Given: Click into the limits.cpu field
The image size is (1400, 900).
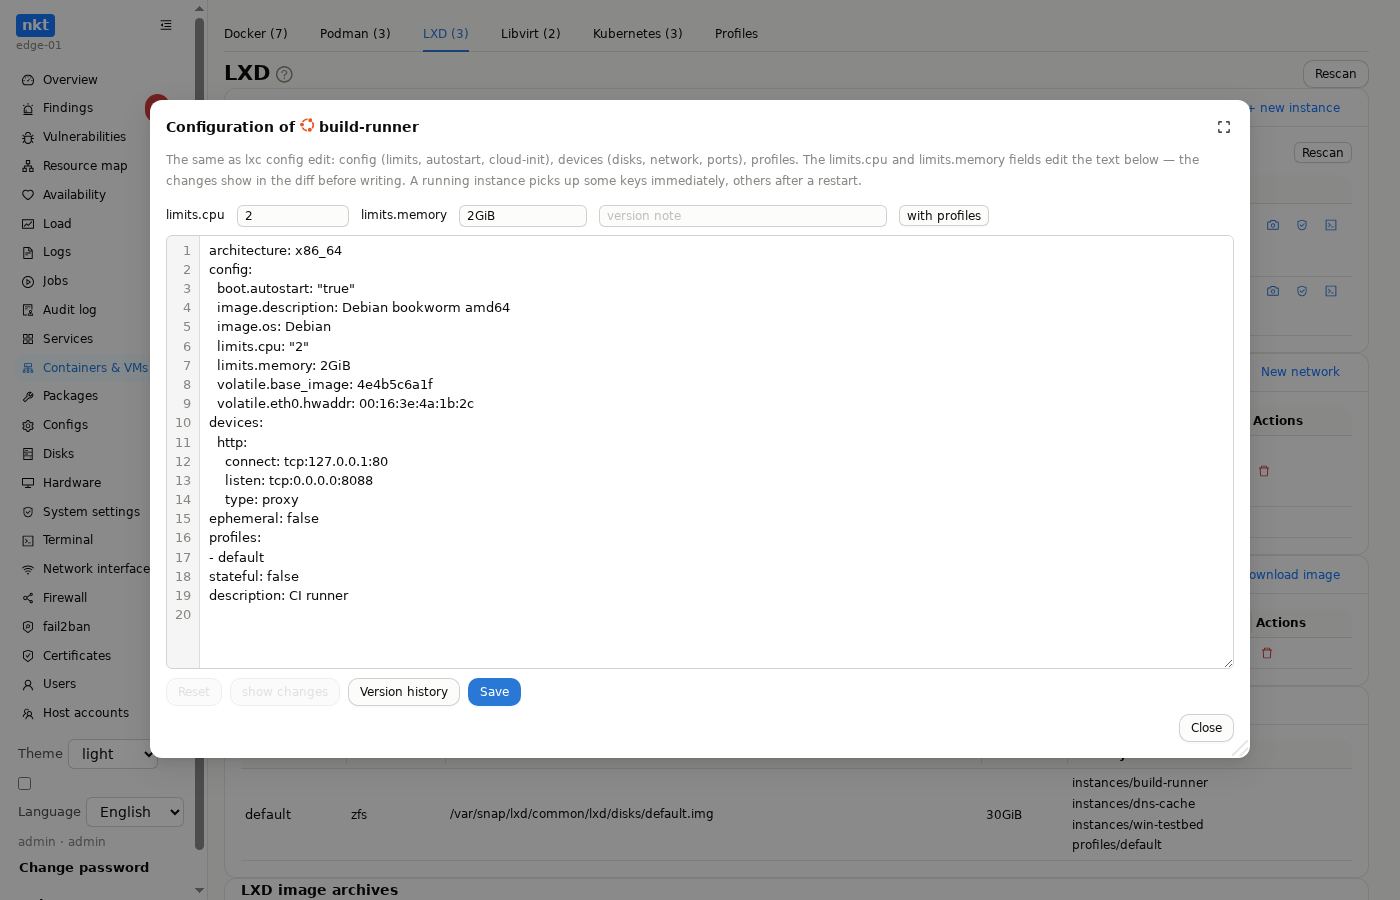Looking at the screenshot, I should [293, 216].
